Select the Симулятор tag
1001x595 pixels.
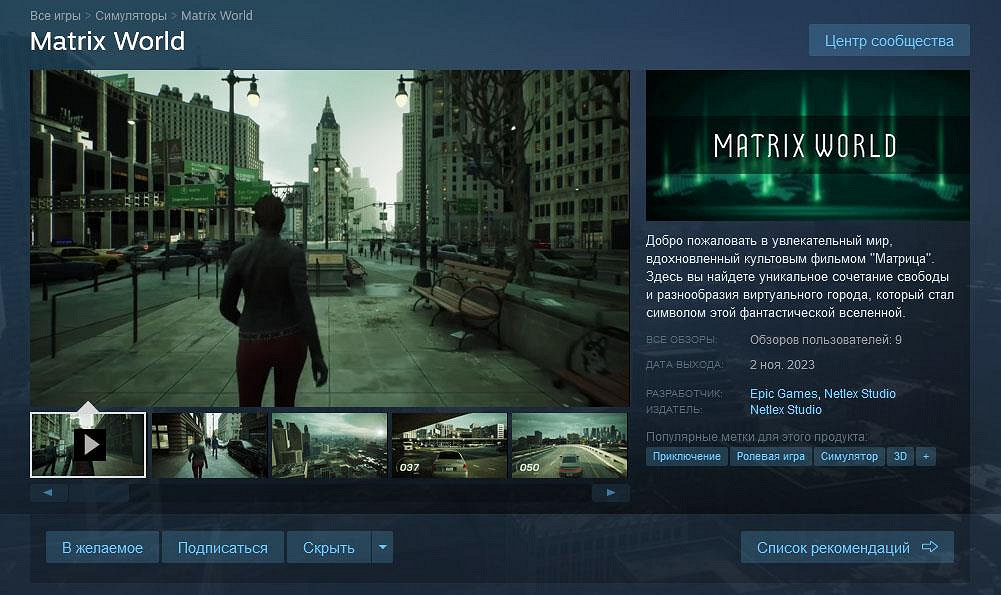pos(849,456)
